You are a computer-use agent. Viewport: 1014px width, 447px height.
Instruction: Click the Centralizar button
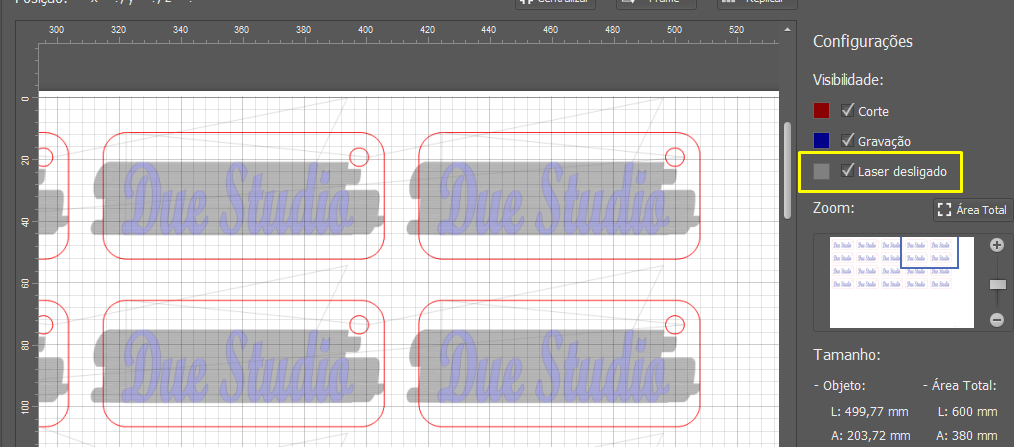tap(556, 3)
